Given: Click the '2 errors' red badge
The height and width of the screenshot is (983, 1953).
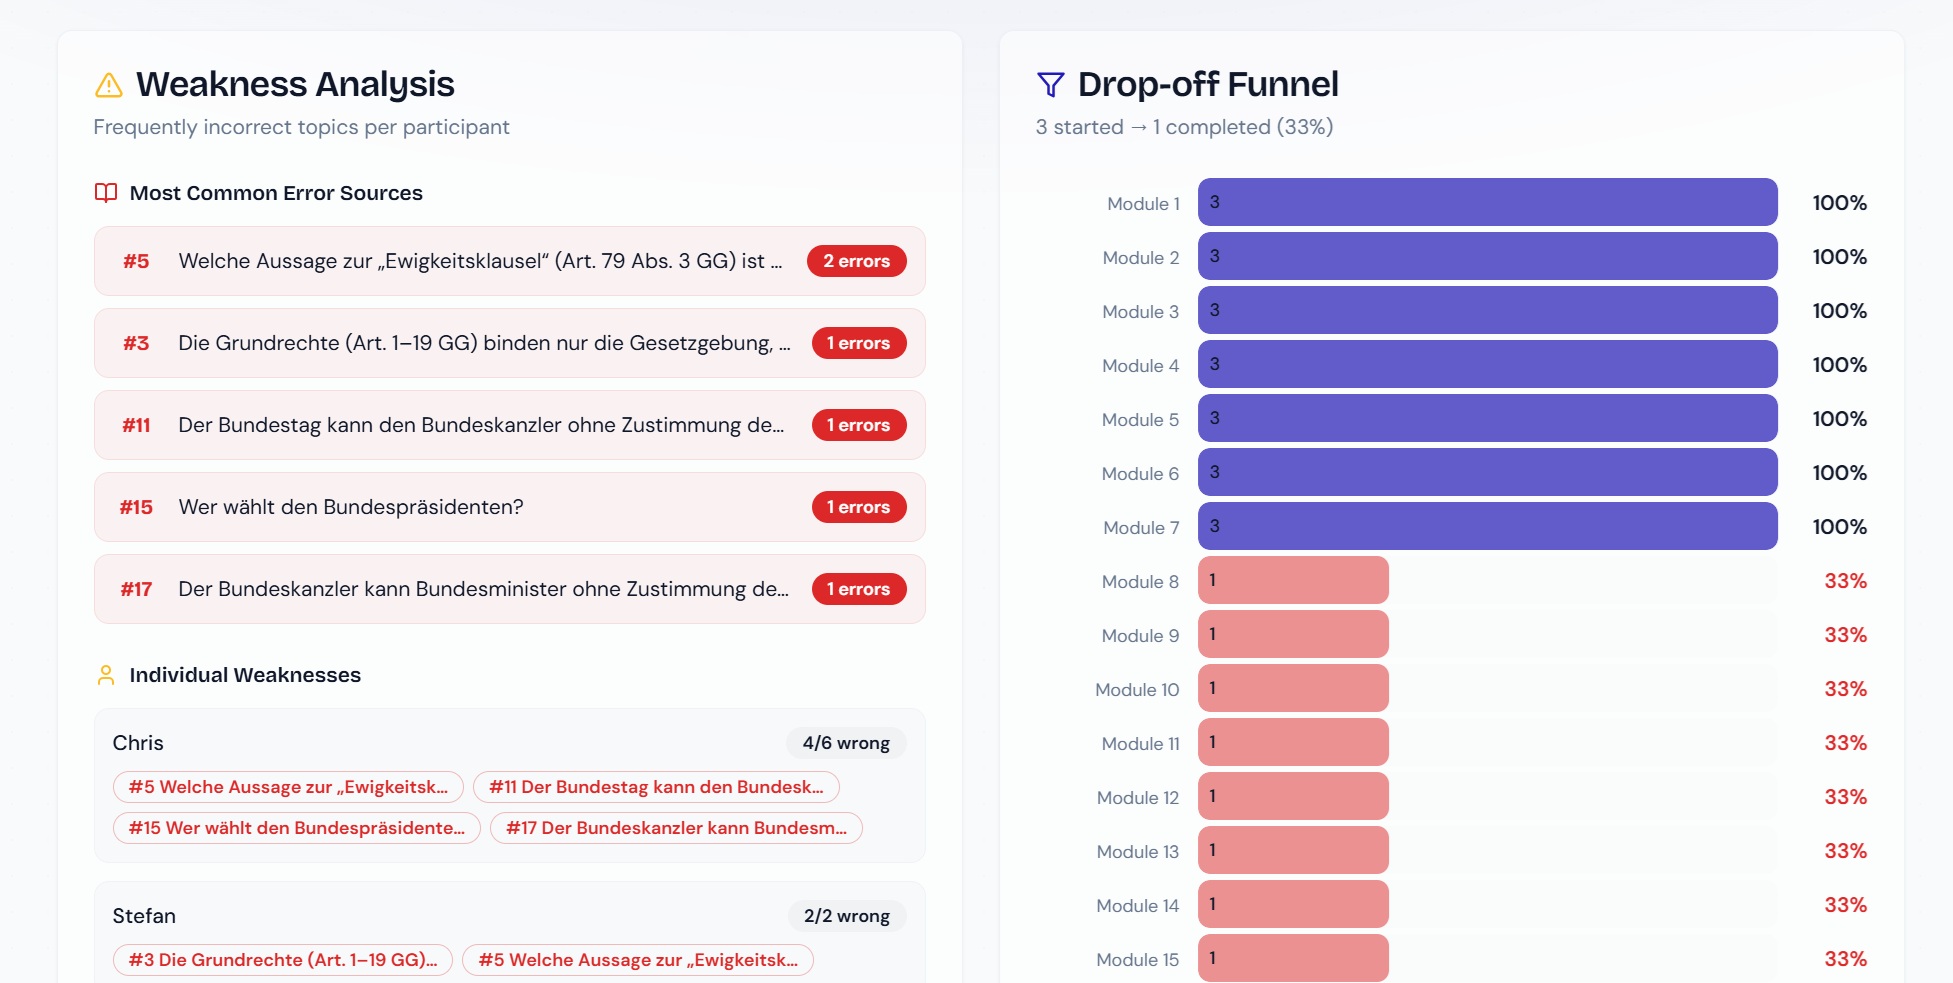Looking at the screenshot, I should tap(856, 261).
